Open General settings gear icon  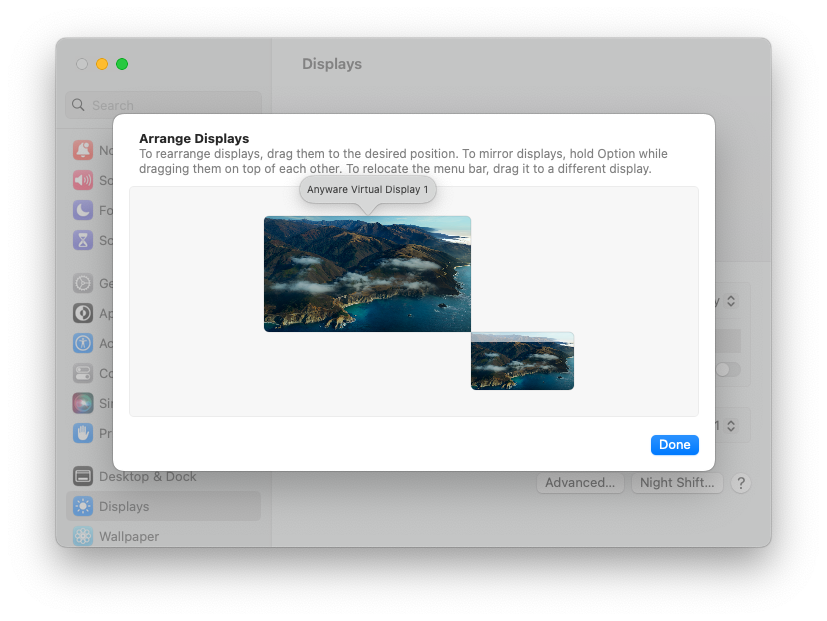83,283
